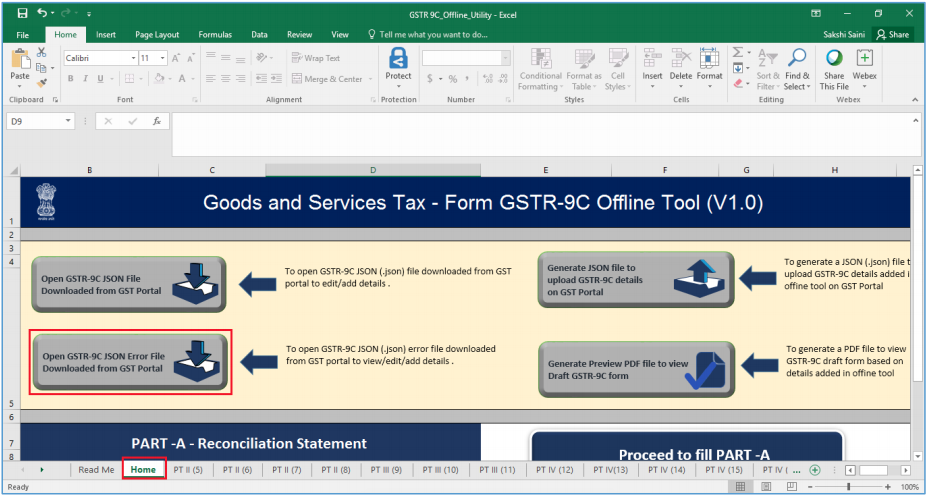Click column D header
Screen dimensions: 928x495
(373, 170)
